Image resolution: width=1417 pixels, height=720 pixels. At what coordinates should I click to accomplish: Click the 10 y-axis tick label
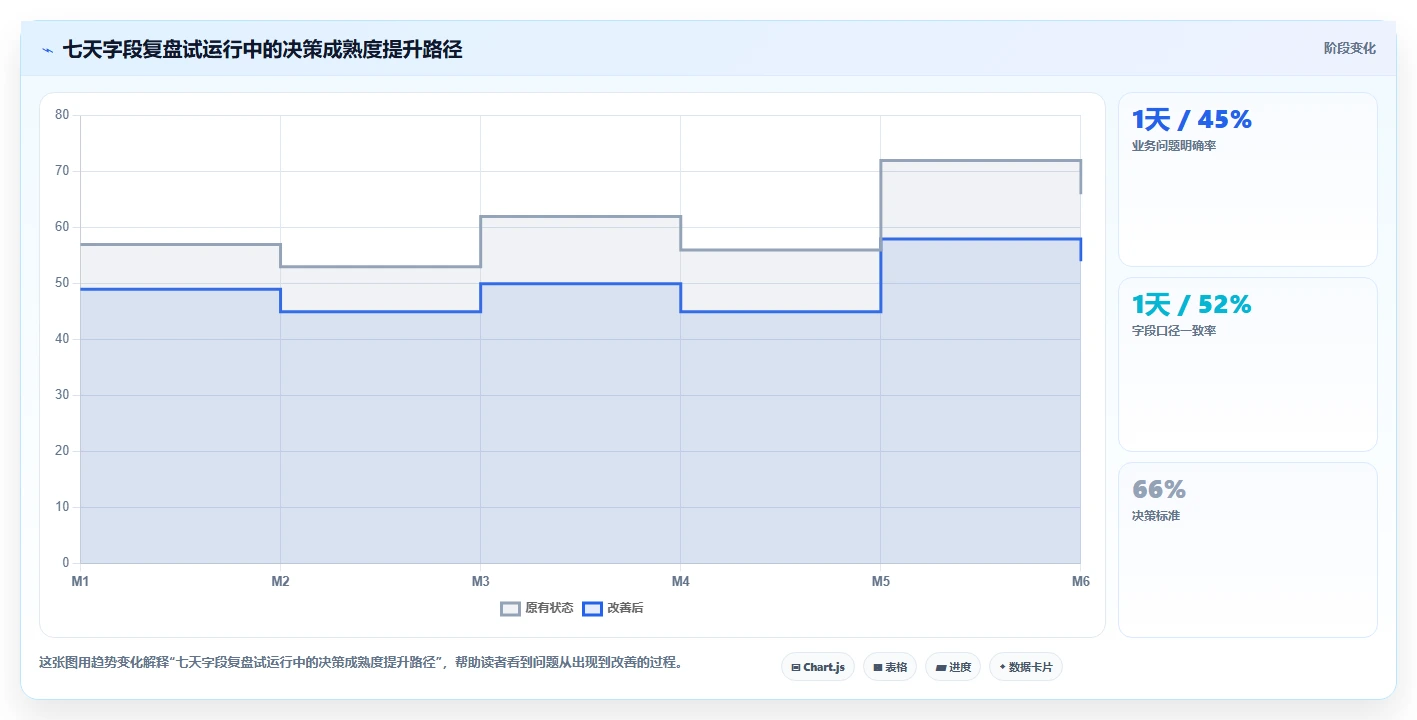click(62, 507)
